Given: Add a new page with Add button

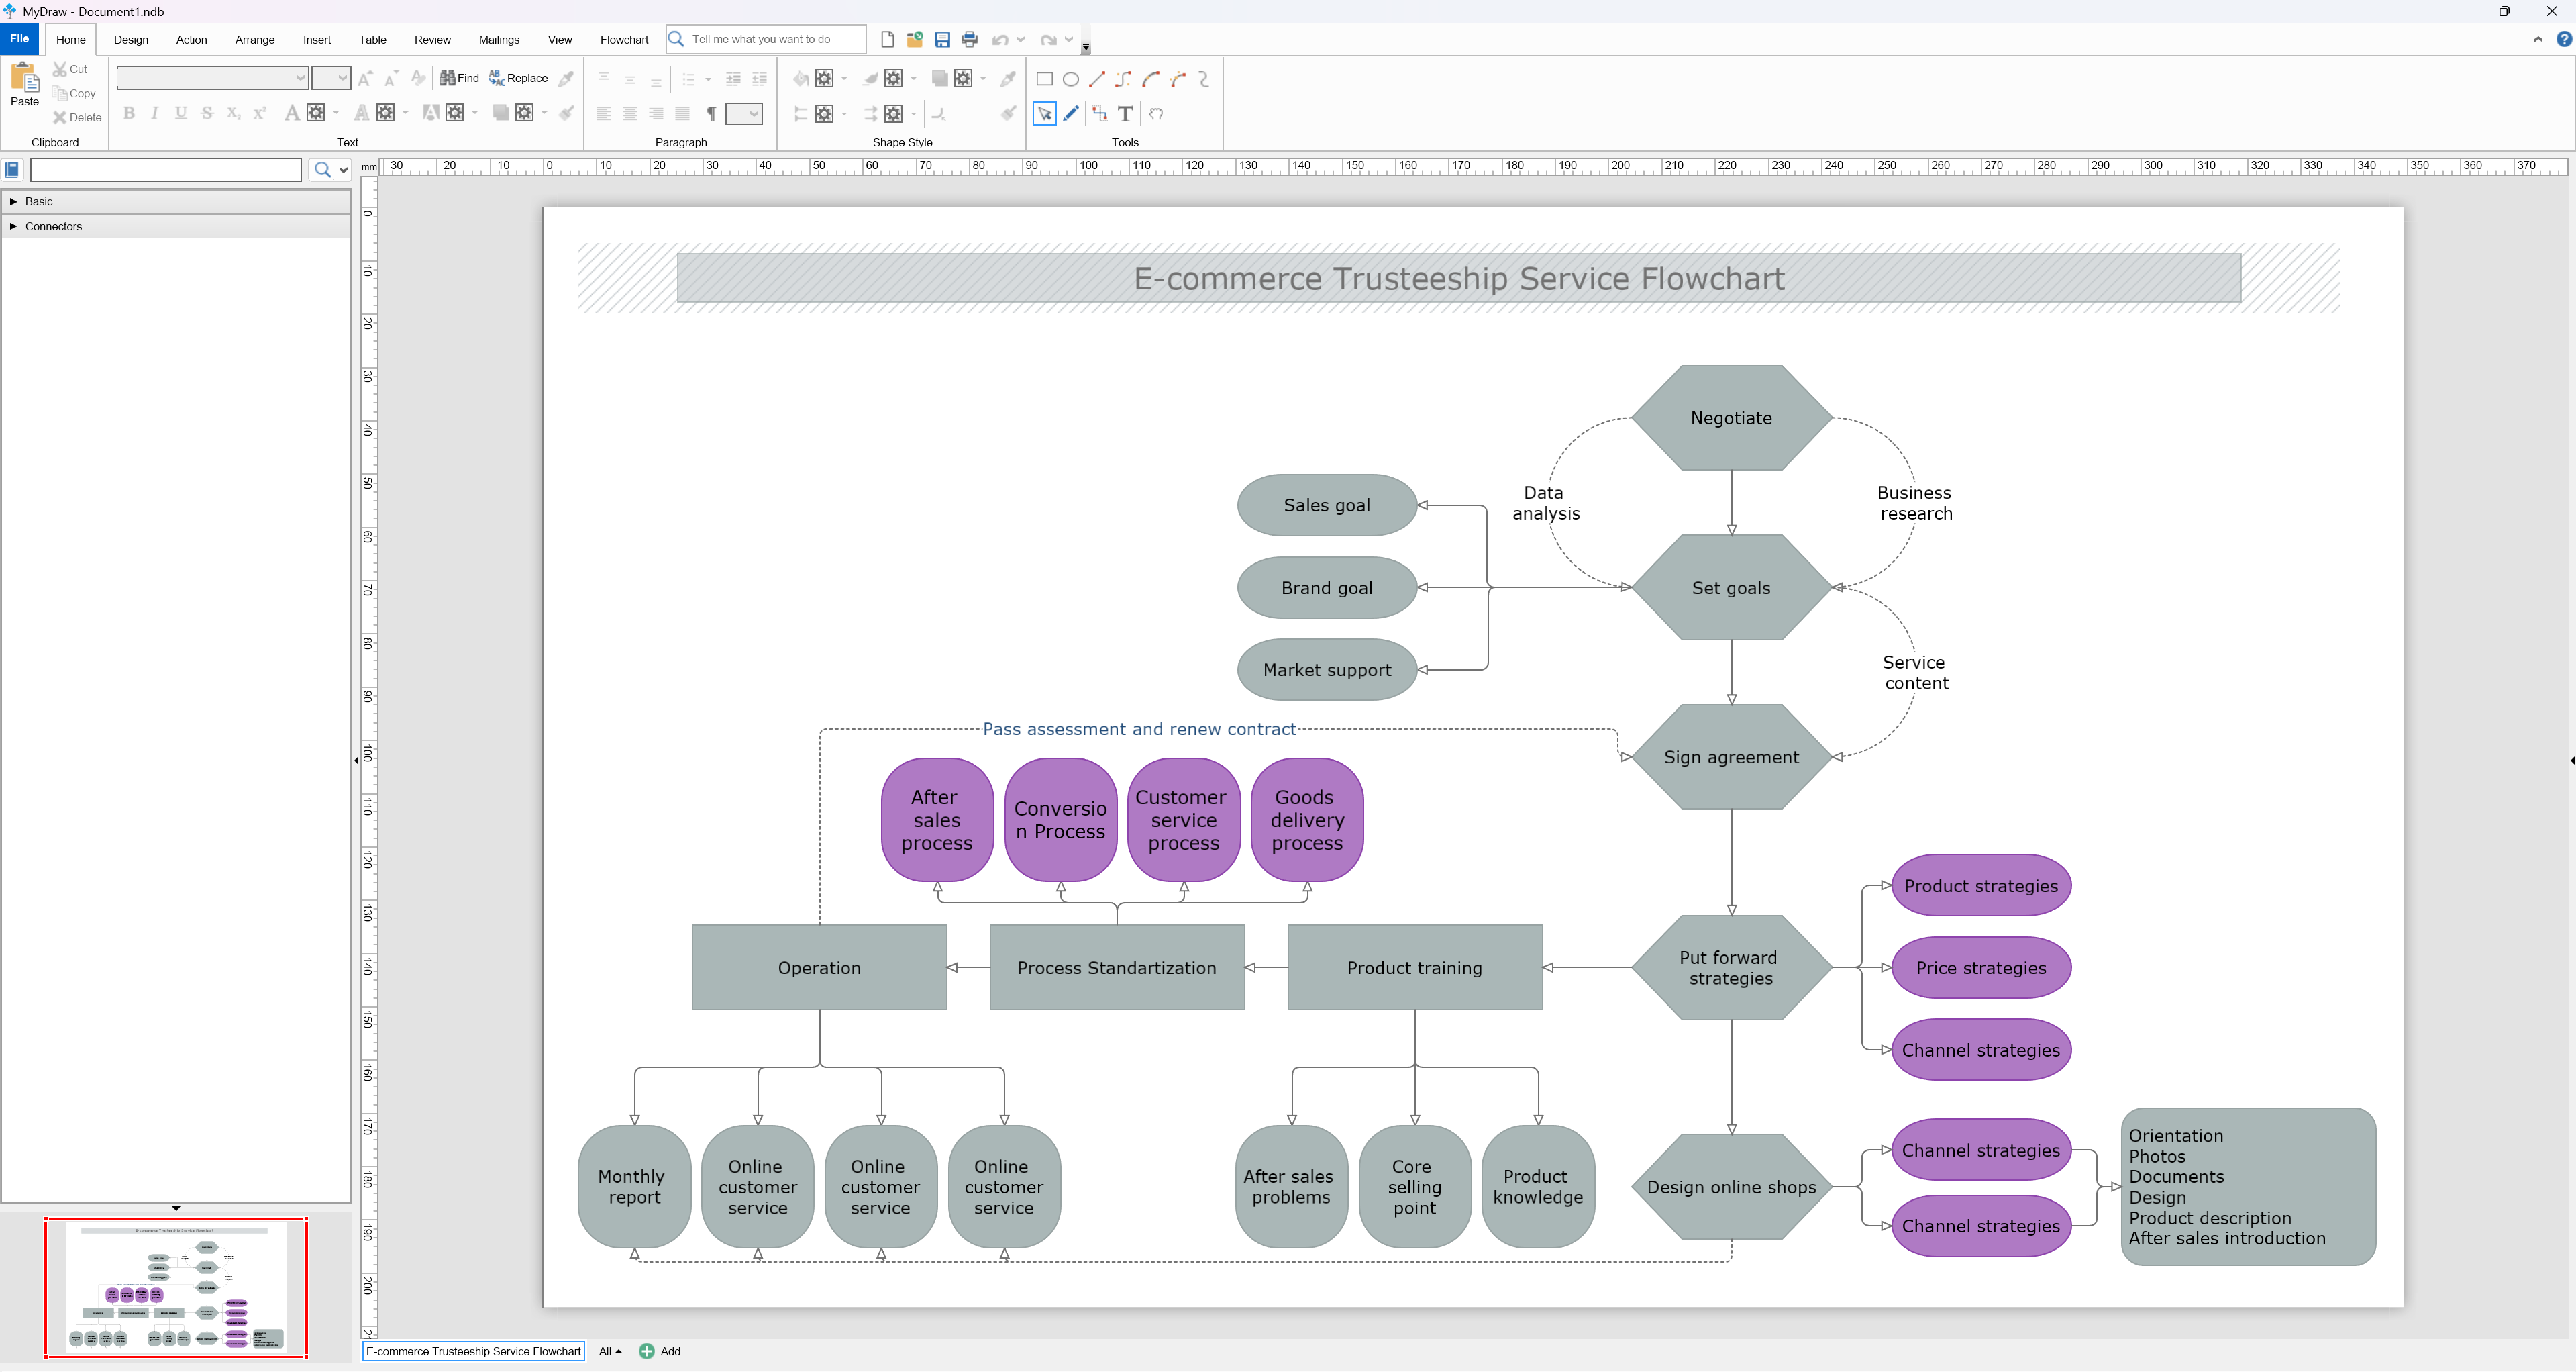Looking at the screenshot, I should coord(660,1351).
